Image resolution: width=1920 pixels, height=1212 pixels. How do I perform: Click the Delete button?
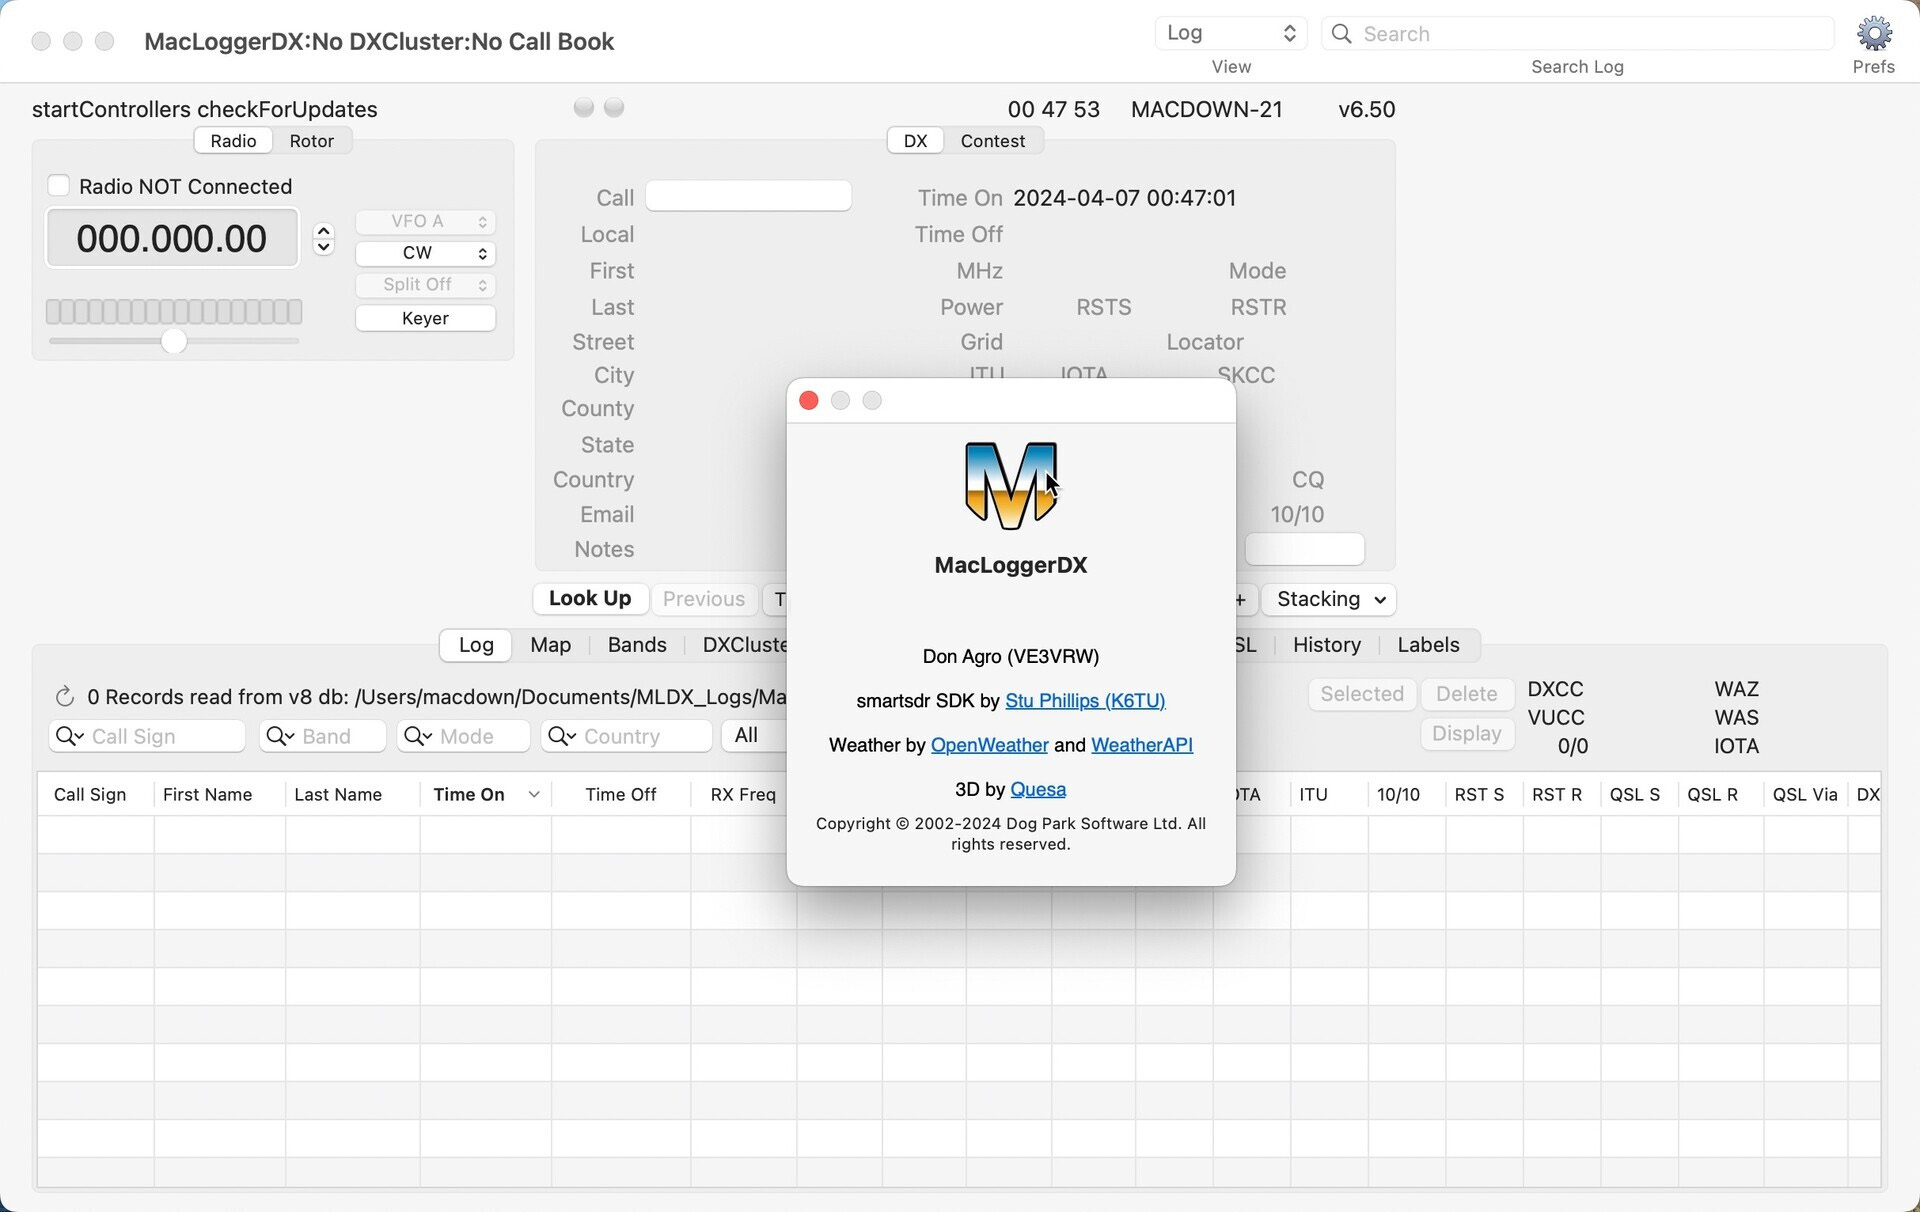pos(1466,694)
